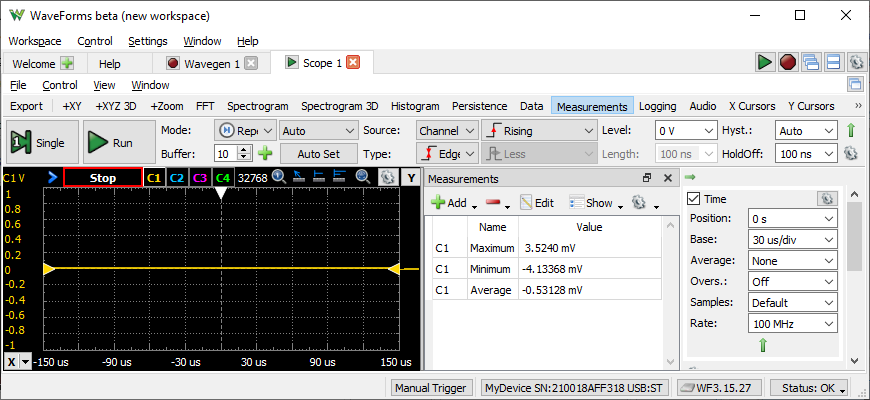
Task: Click FFT in the view toolbar
Action: (x=205, y=106)
